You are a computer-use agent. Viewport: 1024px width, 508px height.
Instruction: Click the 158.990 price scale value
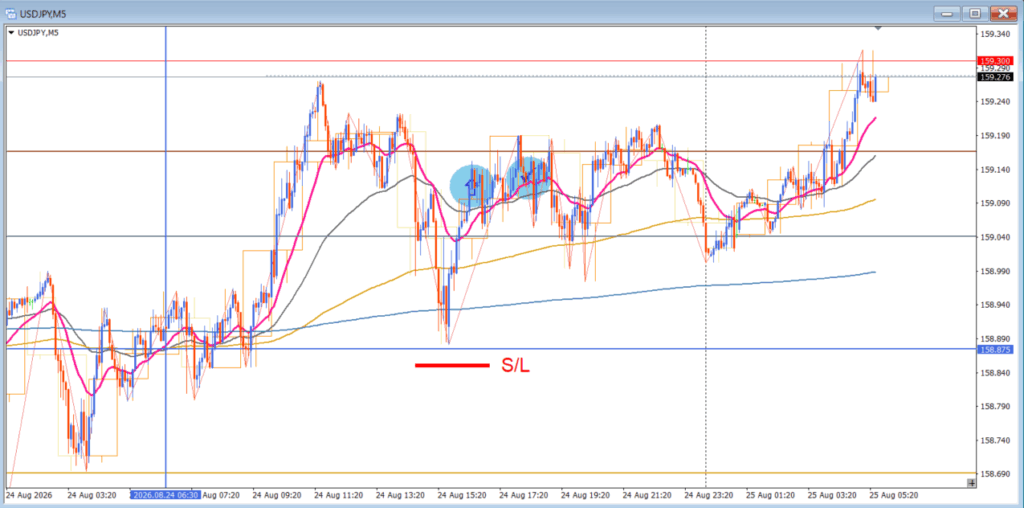[x=995, y=271]
